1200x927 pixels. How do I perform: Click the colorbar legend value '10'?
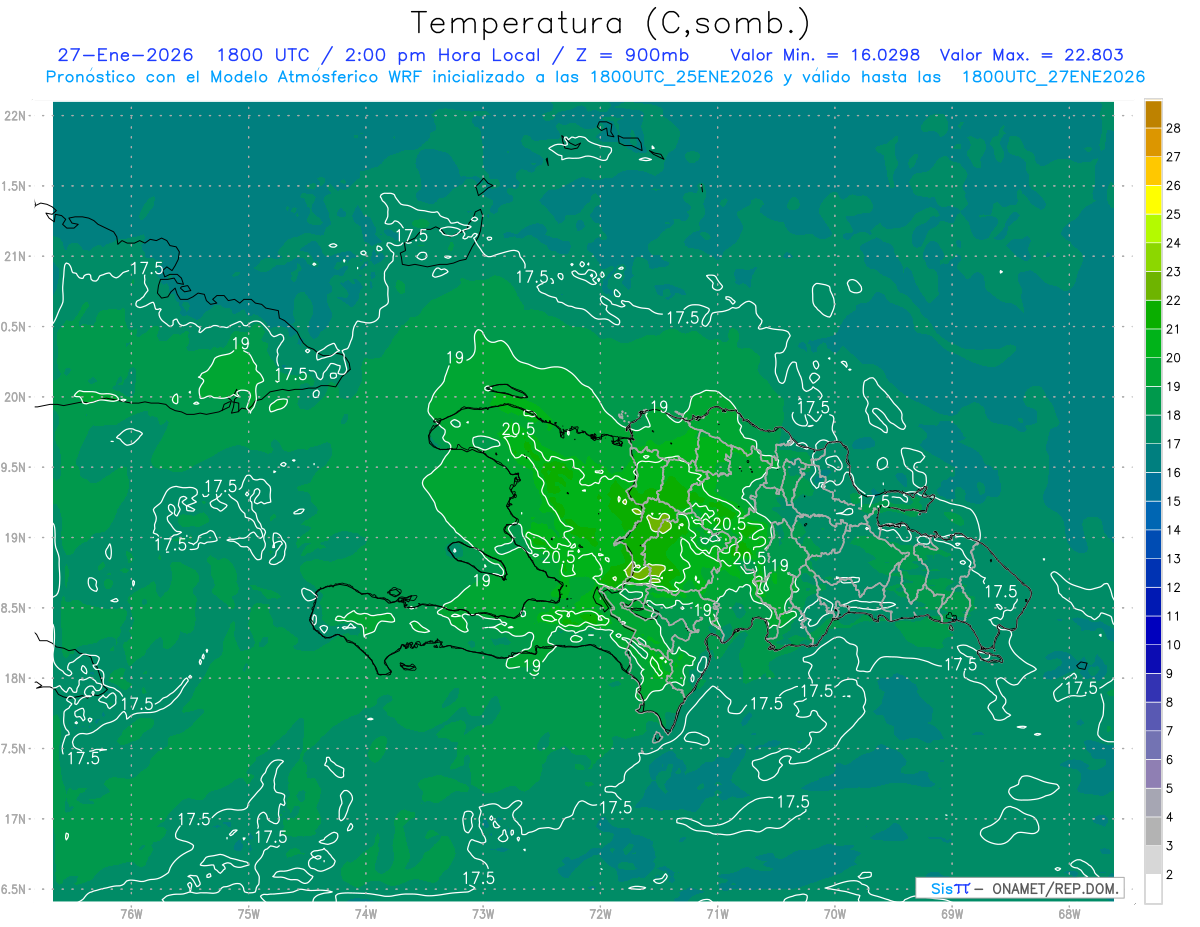[1174, 645]
